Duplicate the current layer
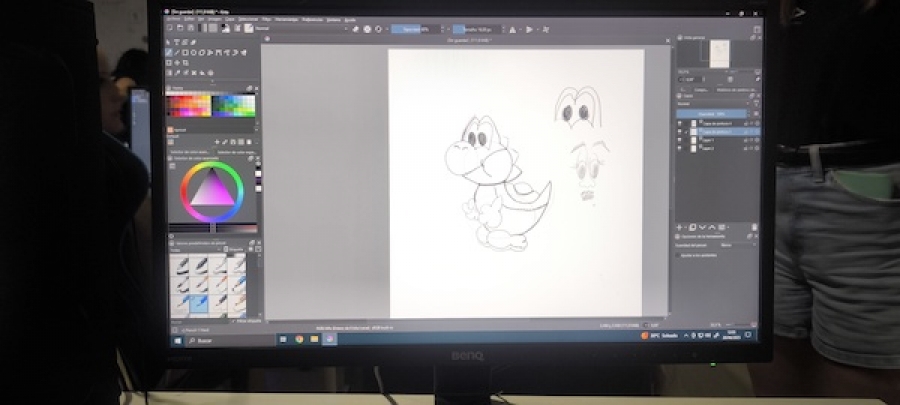The height and width of the screenshot is (405, 900). (692, 227)
